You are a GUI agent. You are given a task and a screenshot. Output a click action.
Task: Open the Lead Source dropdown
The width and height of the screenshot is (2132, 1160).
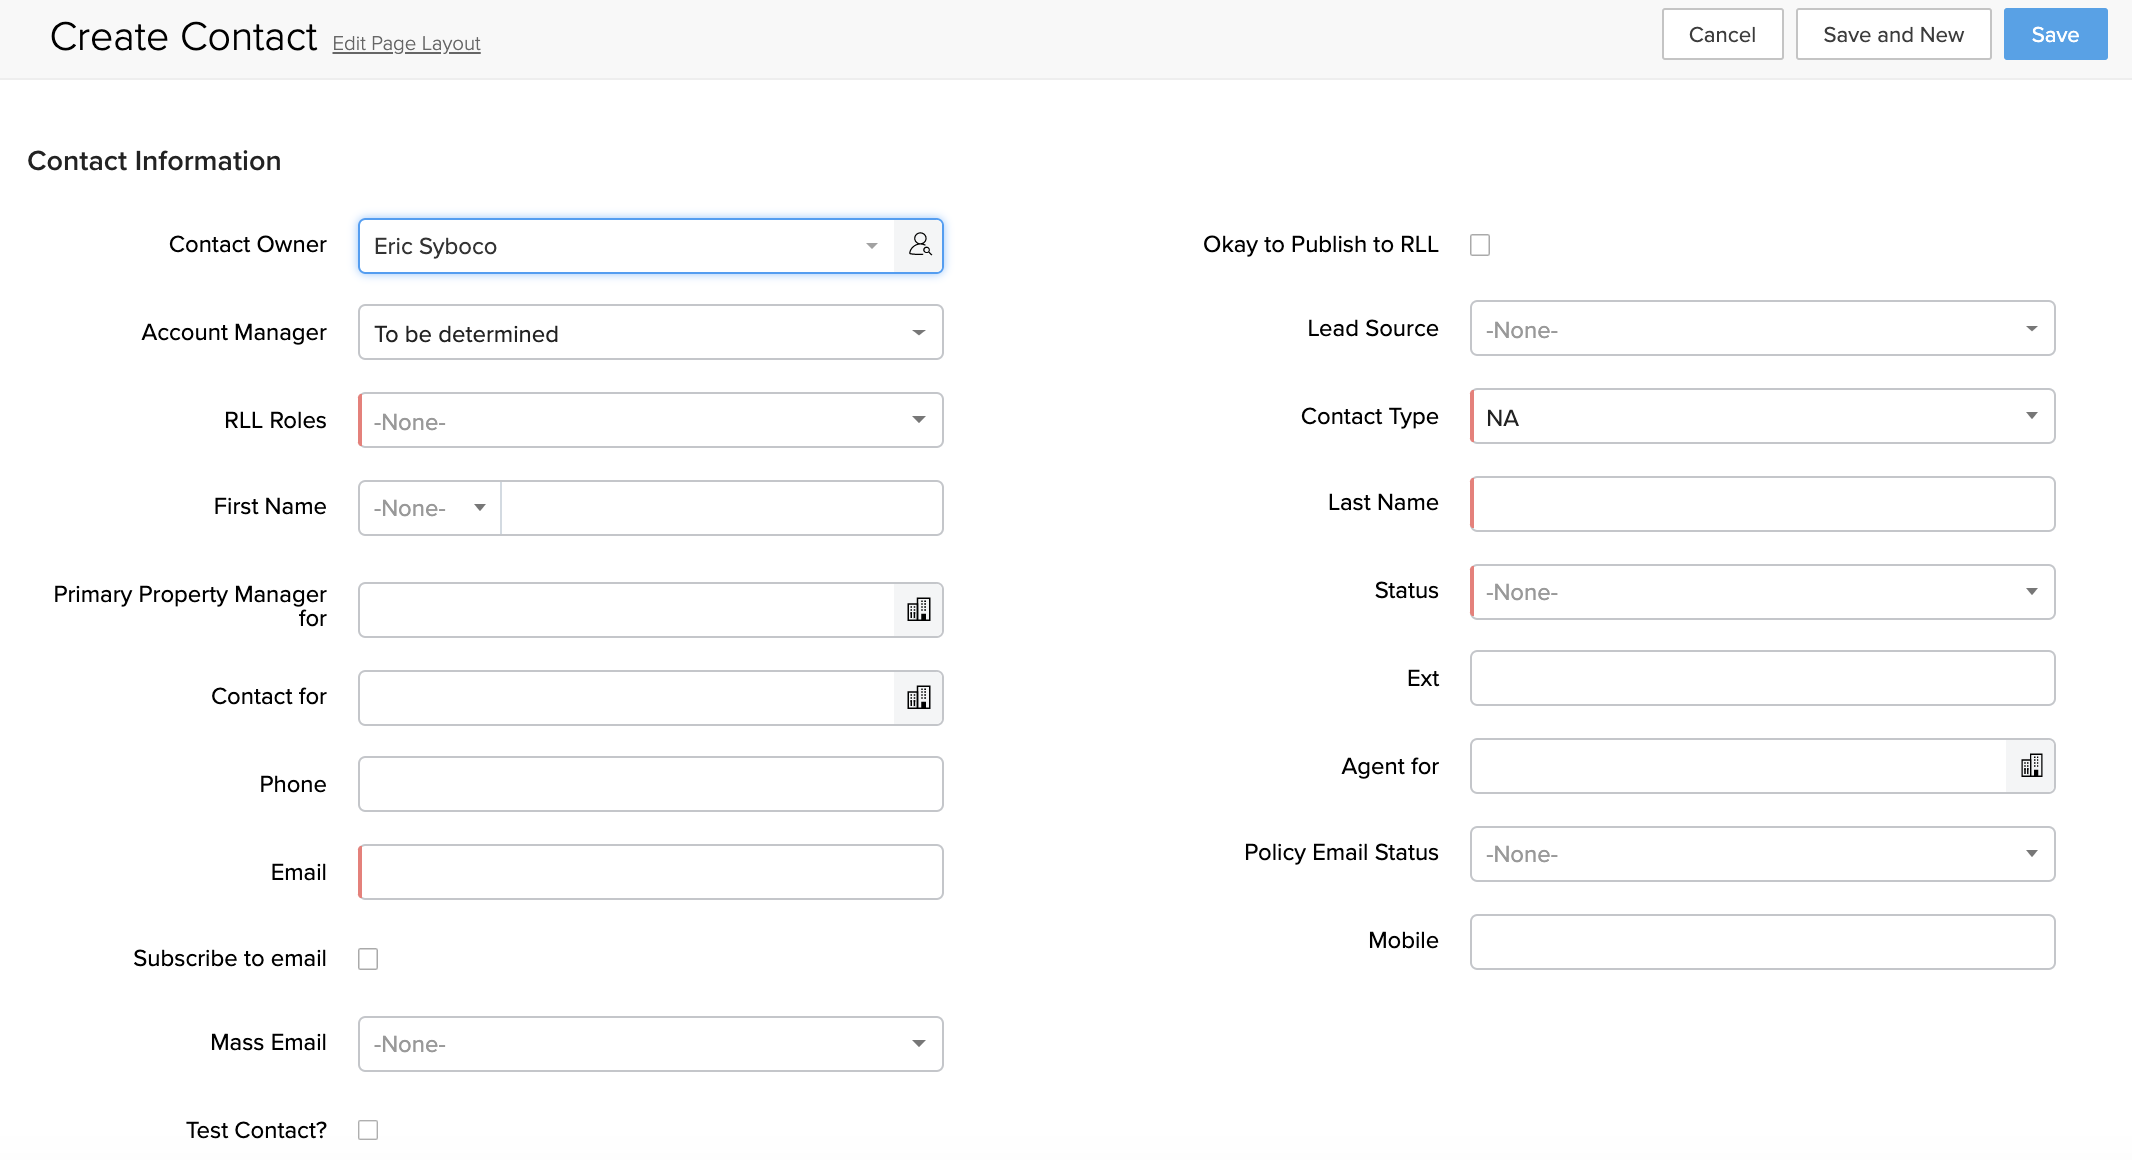coord(1762,329)
